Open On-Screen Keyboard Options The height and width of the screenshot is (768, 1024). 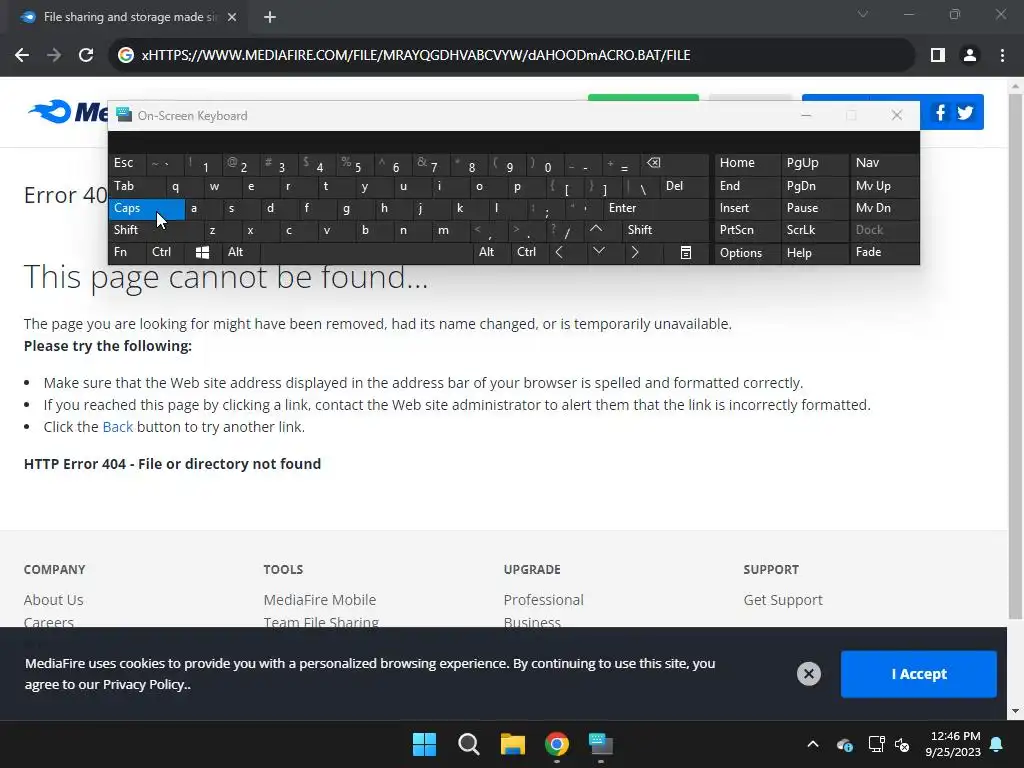click(747, 253)
